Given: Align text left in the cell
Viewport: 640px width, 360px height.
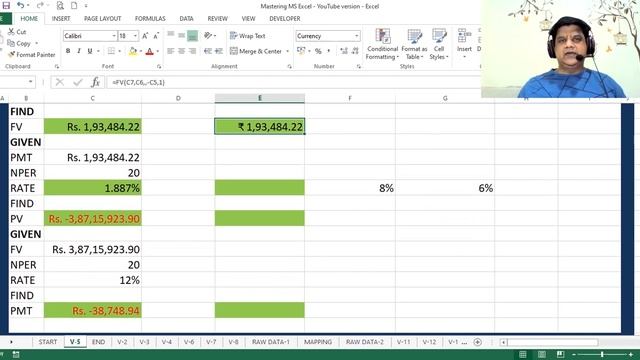Looking at the screenshot, I should tap(171, 51).
